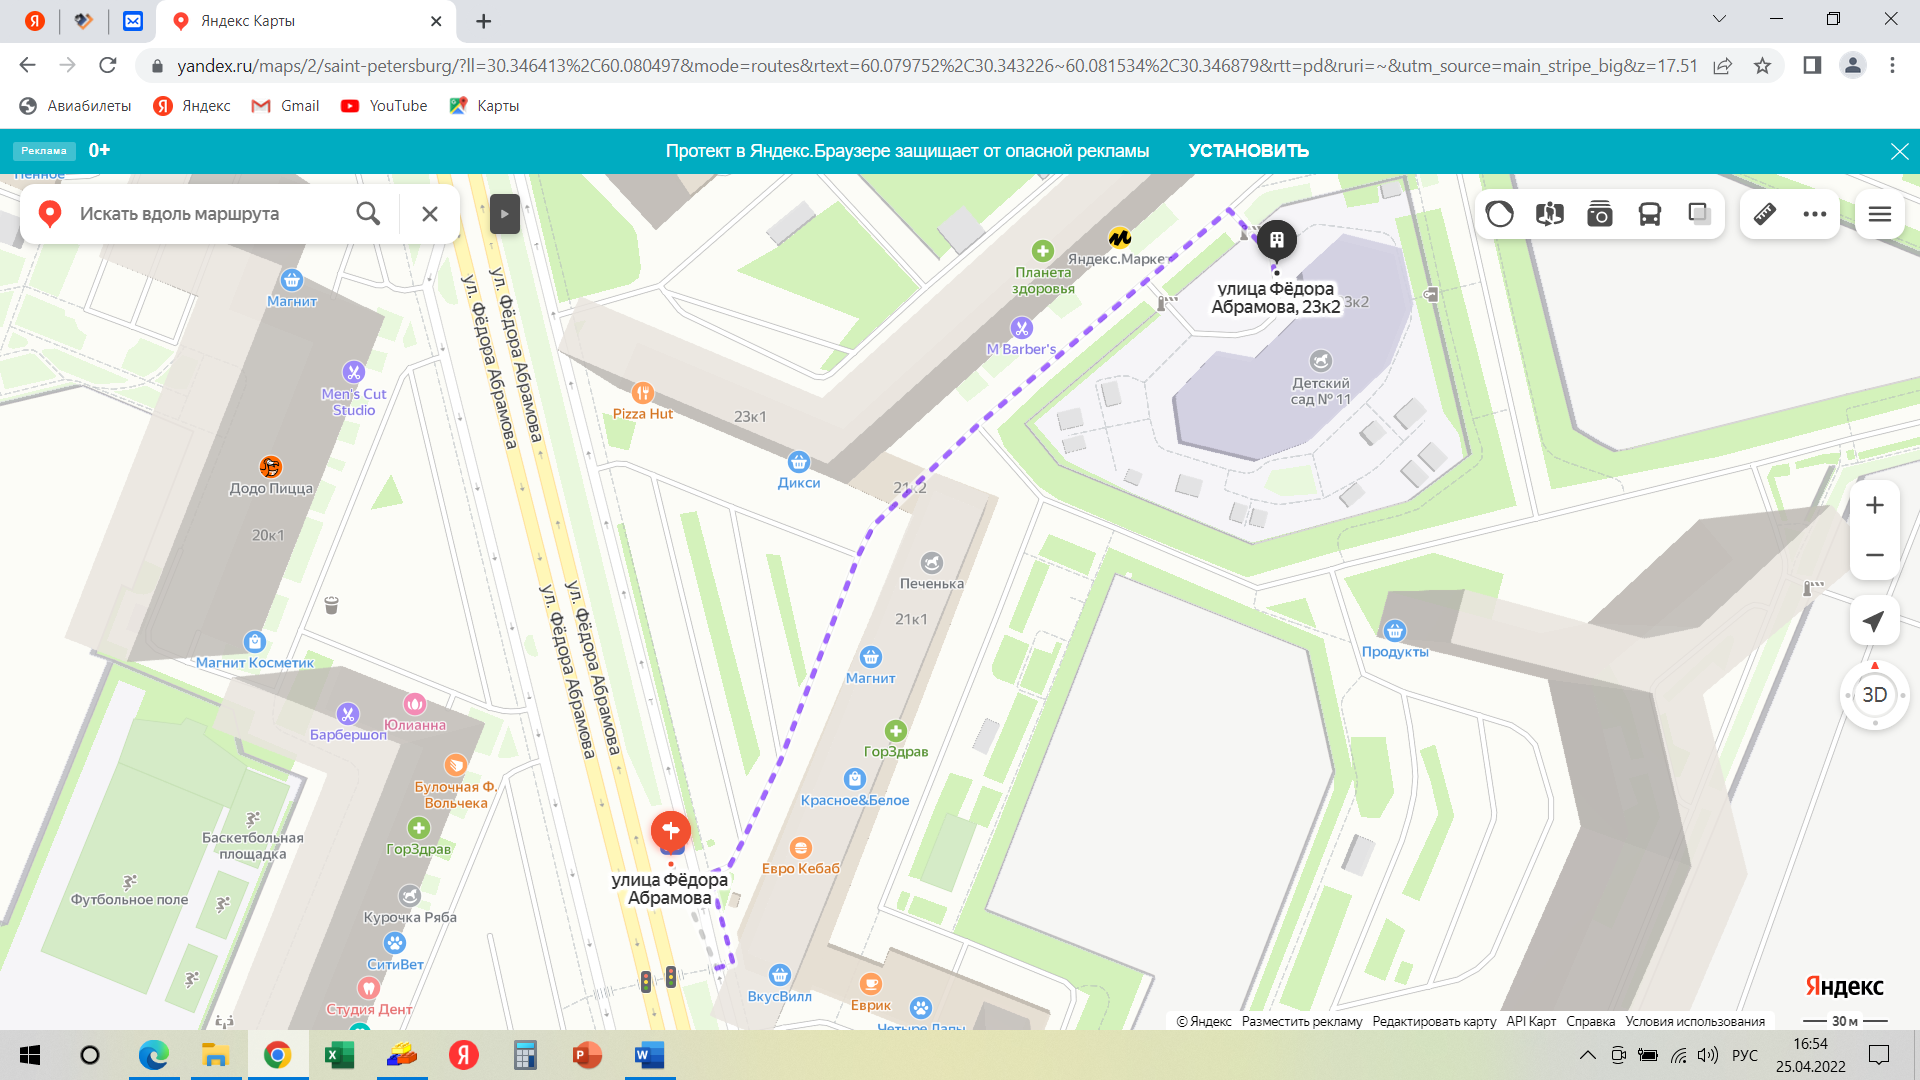Click the M'Barber's barbershop marker
The image size is (1920, 1080).
pyautogui.click(x=1021, y=328)
